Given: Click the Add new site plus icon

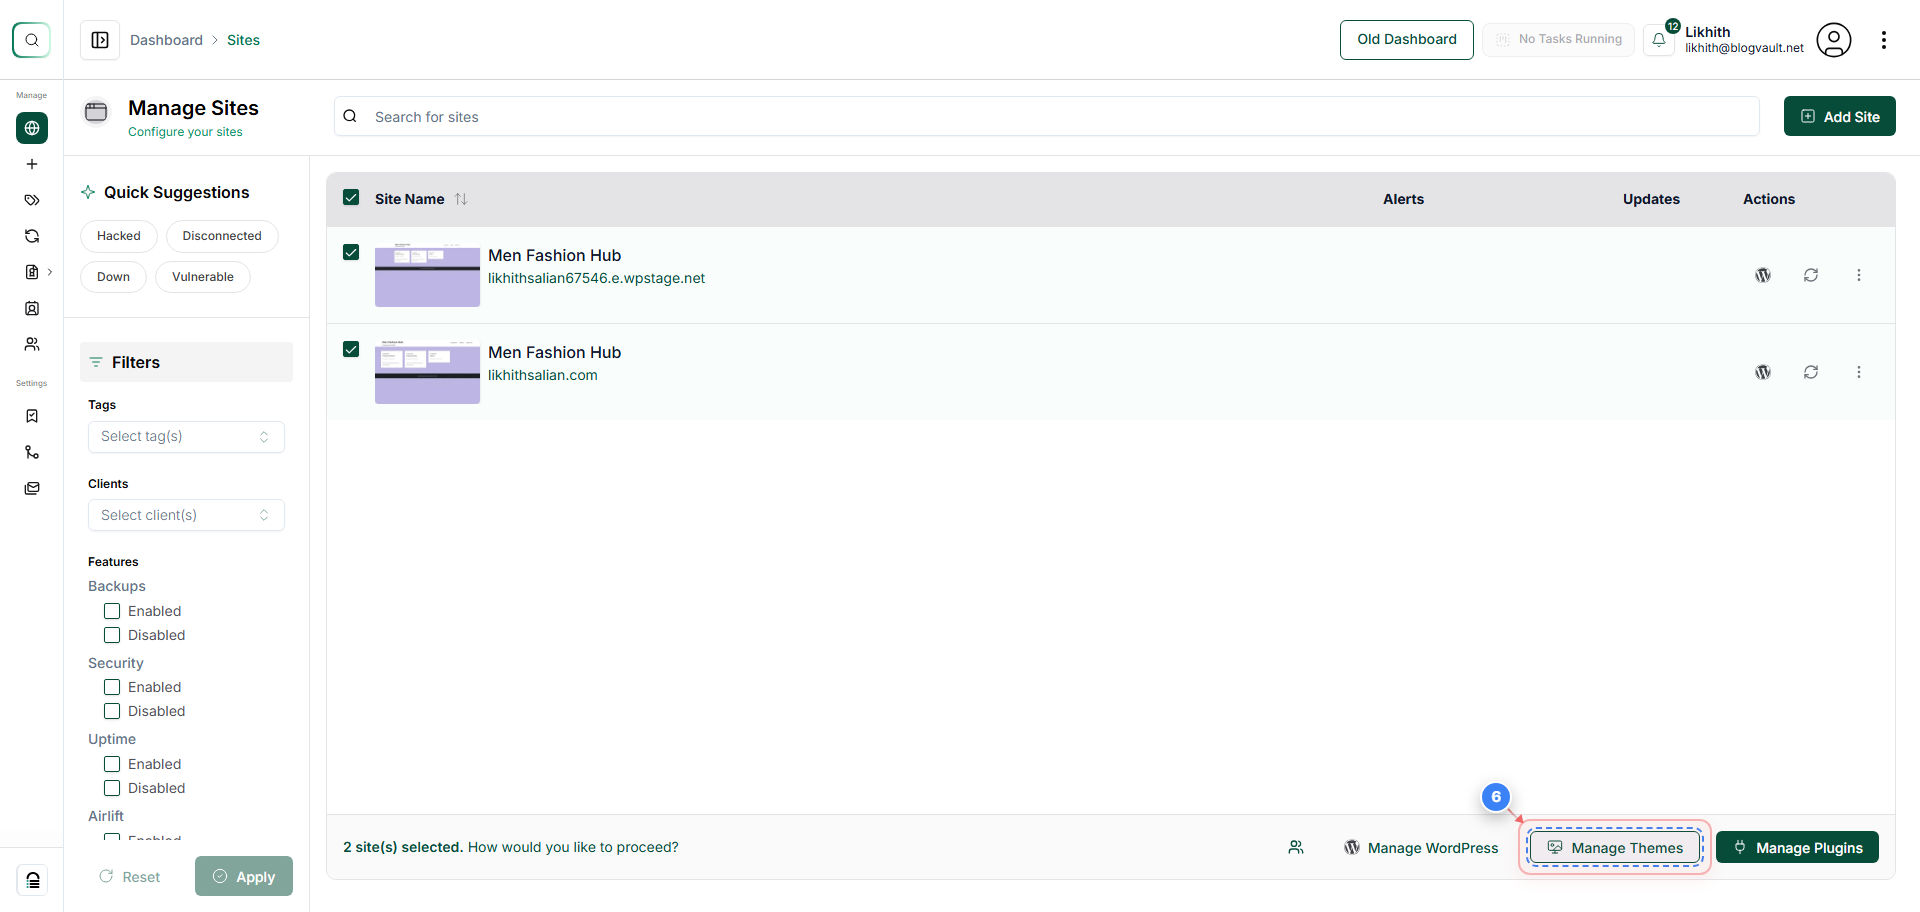Looking at the screenshot, I should click(x=32, y=164).
